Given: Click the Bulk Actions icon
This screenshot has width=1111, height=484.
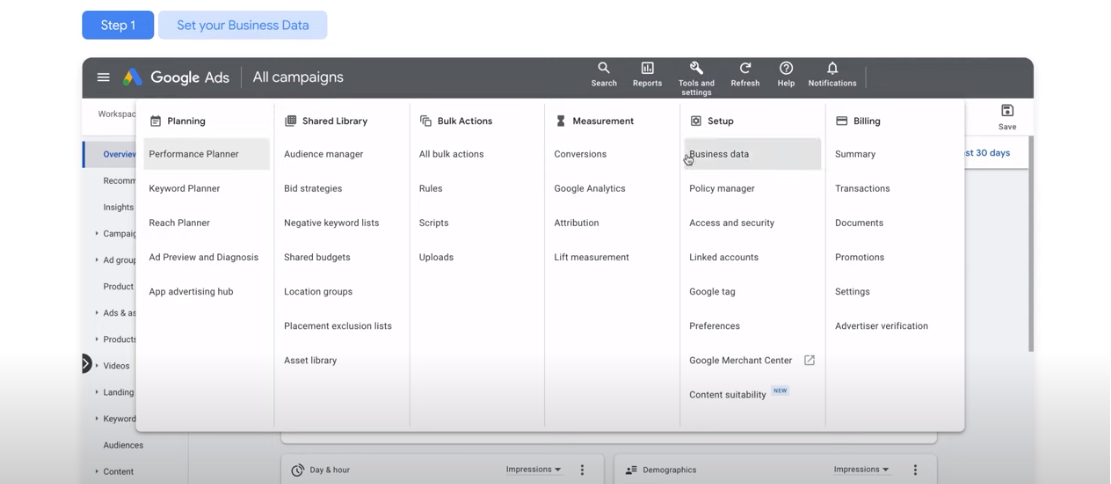Looking at the screenshot, I should click(426, 121).
